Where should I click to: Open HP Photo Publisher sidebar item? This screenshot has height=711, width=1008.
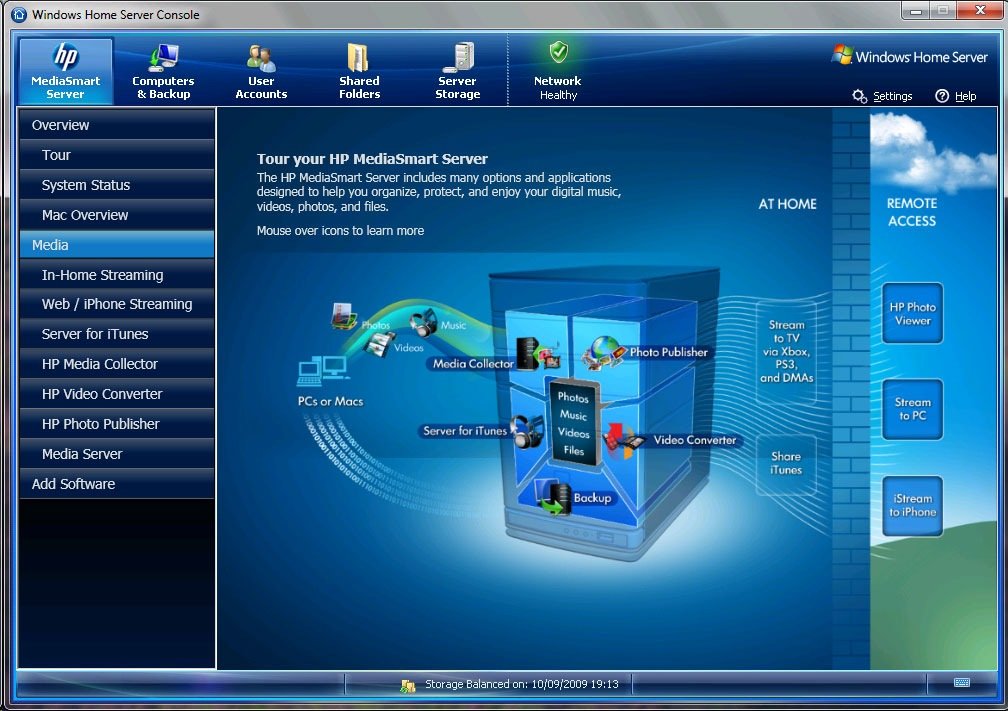point(117,424)
